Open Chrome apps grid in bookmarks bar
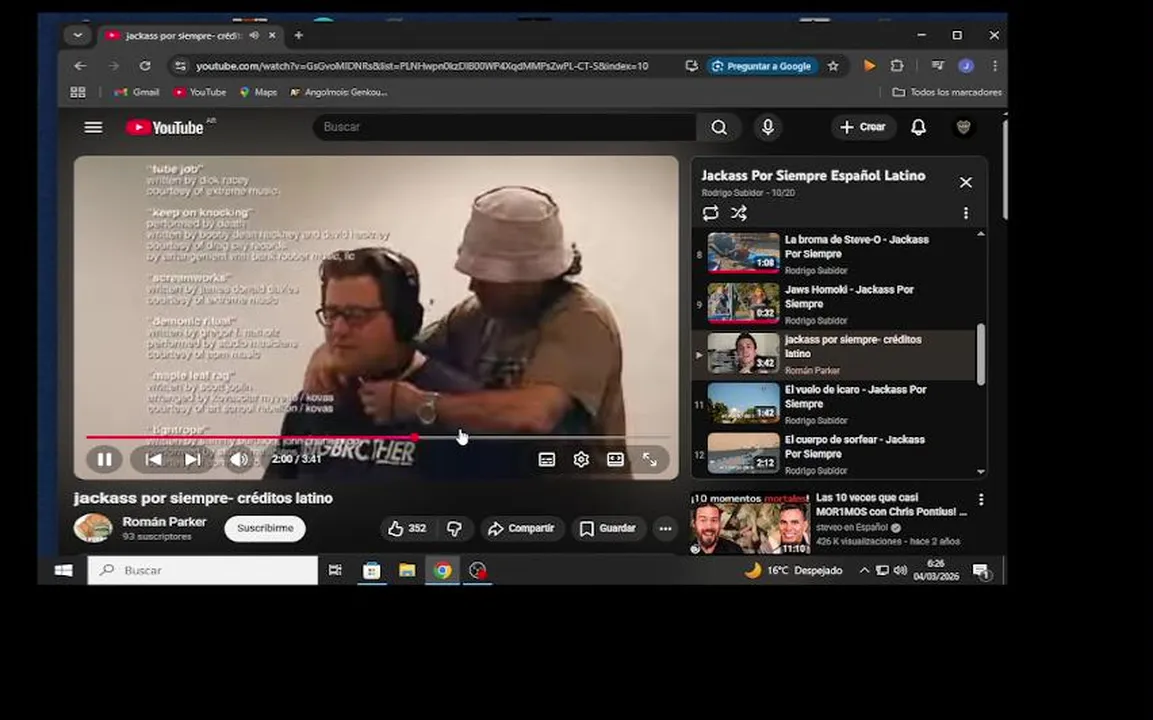 click(x=77, y=92)
